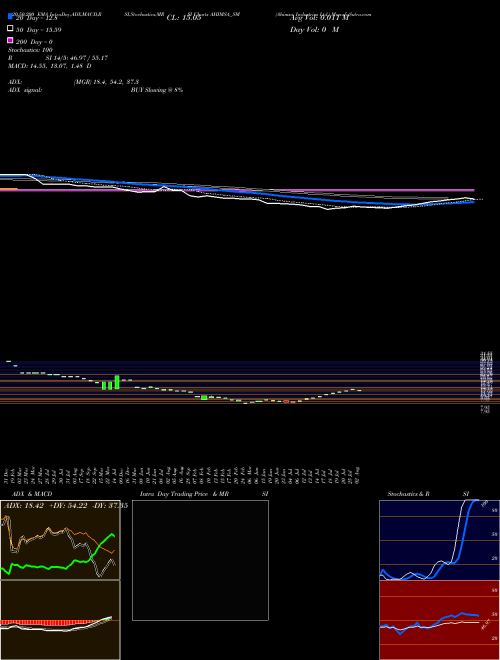The height and width of the screenshot is (660, 500).
Task: Click the '-DY: 37.35' value in ADX panel
Action: tap(108, 506)
